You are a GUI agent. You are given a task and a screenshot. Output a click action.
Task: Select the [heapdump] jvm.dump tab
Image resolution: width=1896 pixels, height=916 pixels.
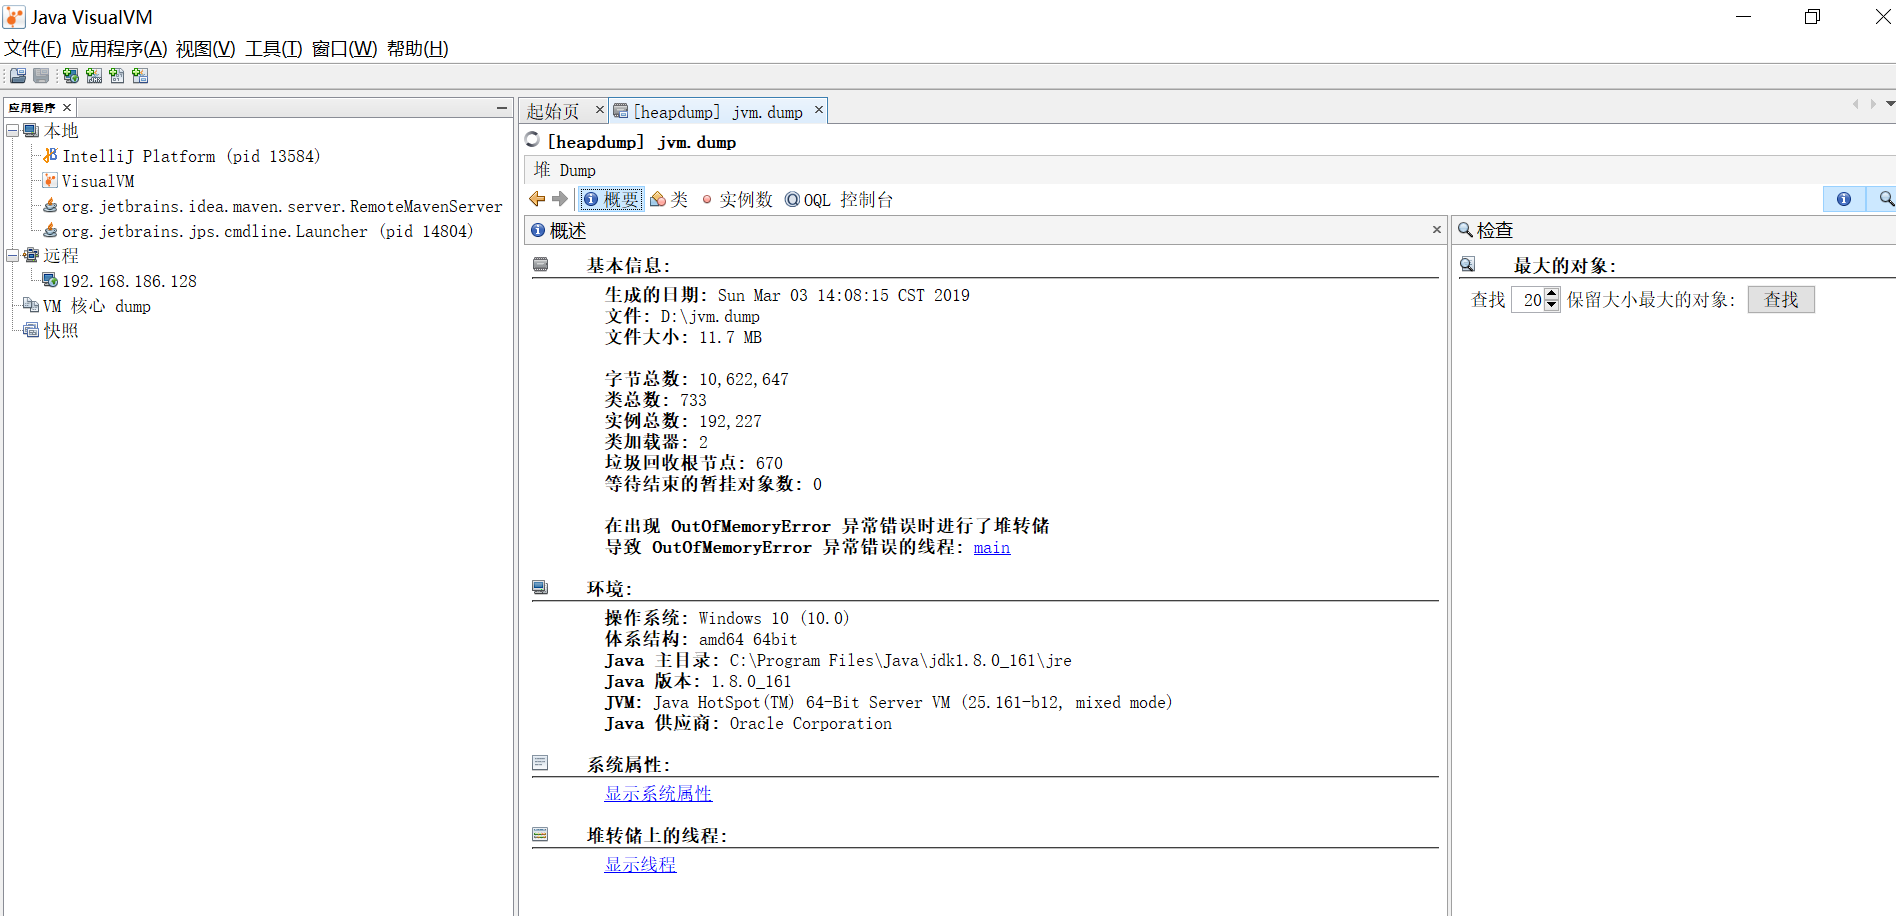[x=718, y=112]
